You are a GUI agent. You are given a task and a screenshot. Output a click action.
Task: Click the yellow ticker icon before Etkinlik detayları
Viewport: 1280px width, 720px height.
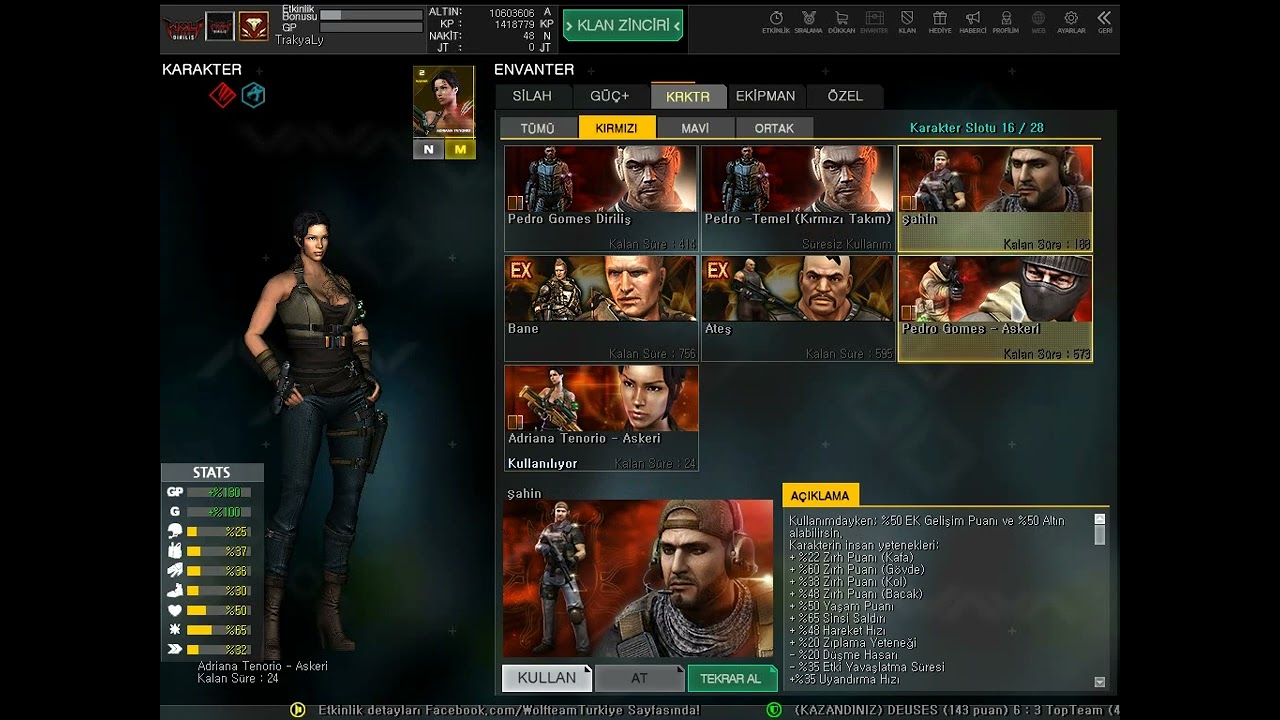pos(297,710)
